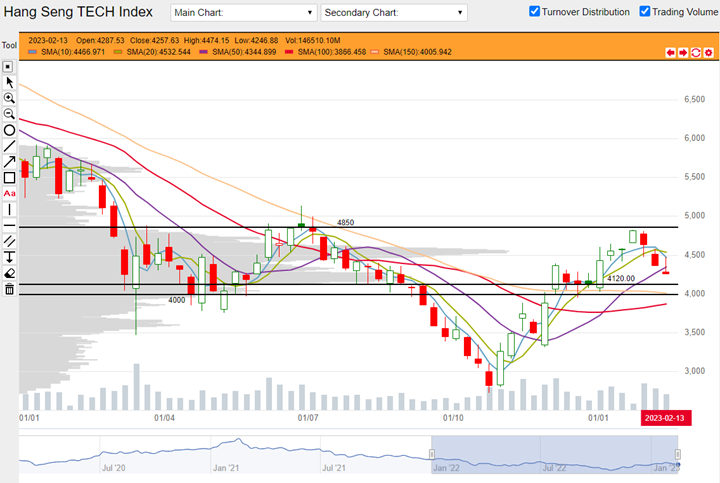720x483 pixels.
Task: Select the rectangle drawing tool
Action: [x=9, y=178]
